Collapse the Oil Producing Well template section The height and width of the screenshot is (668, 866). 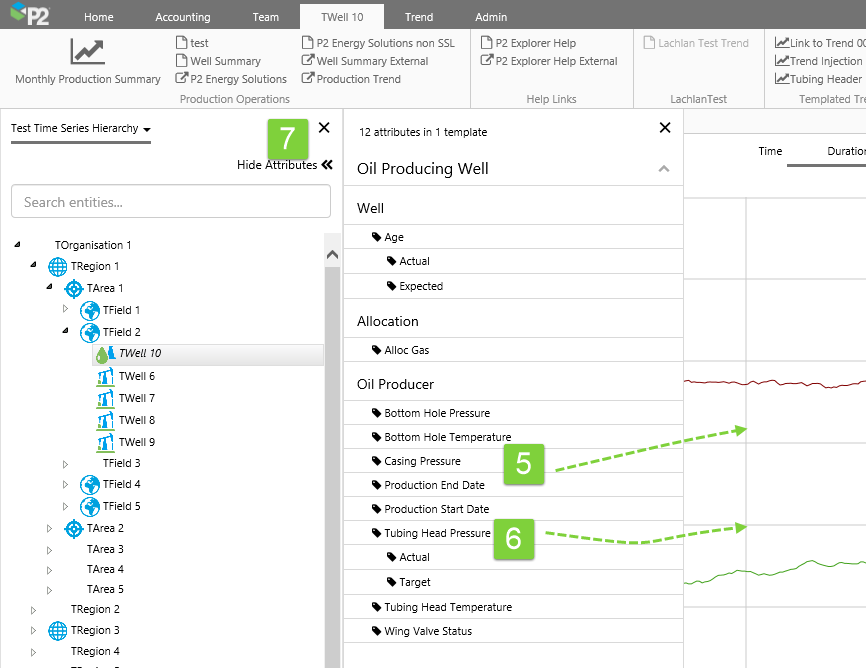[x=663, y=169]
